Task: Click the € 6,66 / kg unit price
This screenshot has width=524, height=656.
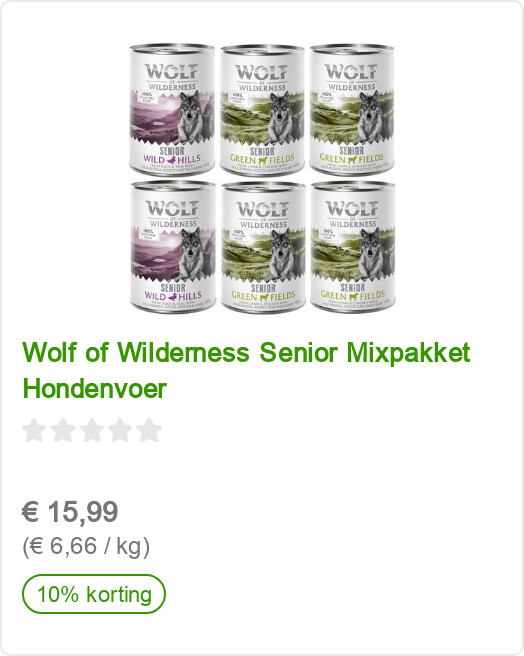Action: [86, 546]
